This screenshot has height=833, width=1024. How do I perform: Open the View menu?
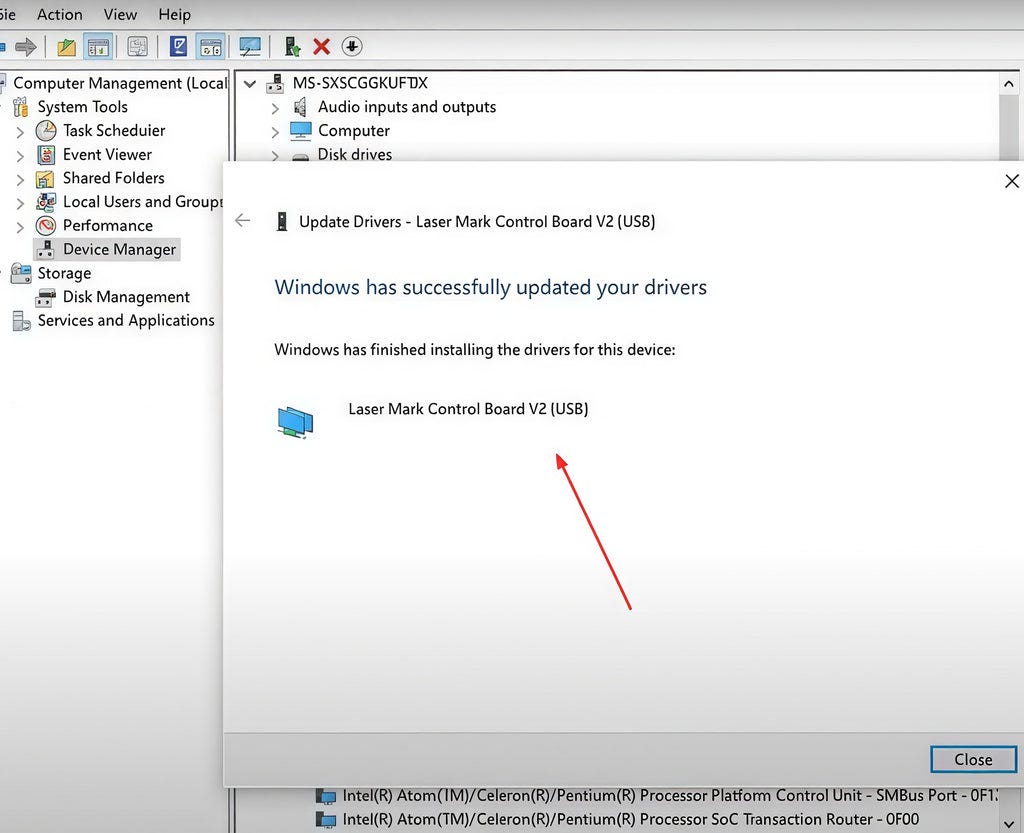pos(120,14)
